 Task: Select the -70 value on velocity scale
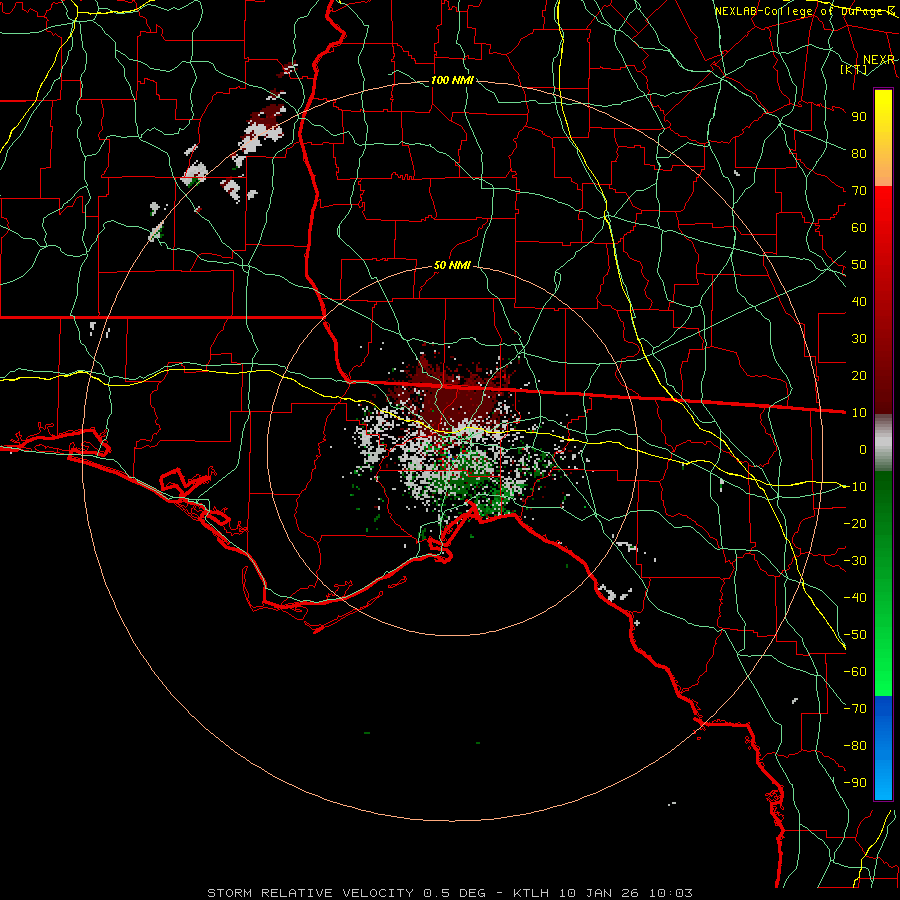[856, 709]
